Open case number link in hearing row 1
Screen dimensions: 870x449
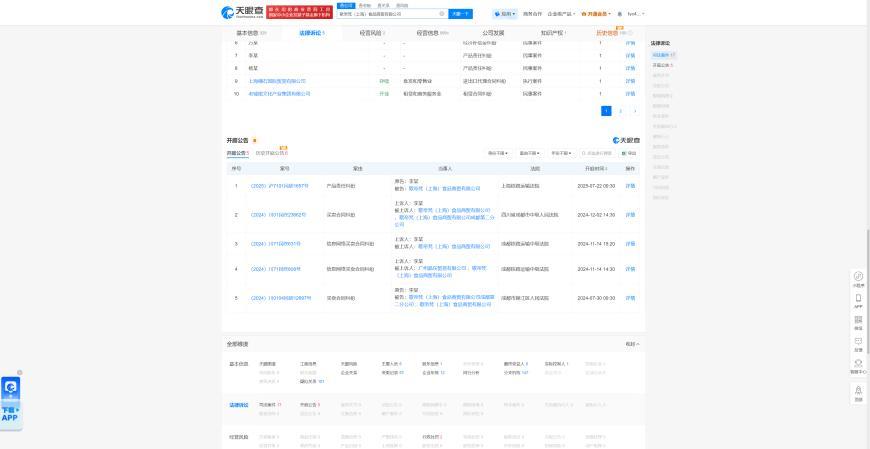[x=279, y=186]
